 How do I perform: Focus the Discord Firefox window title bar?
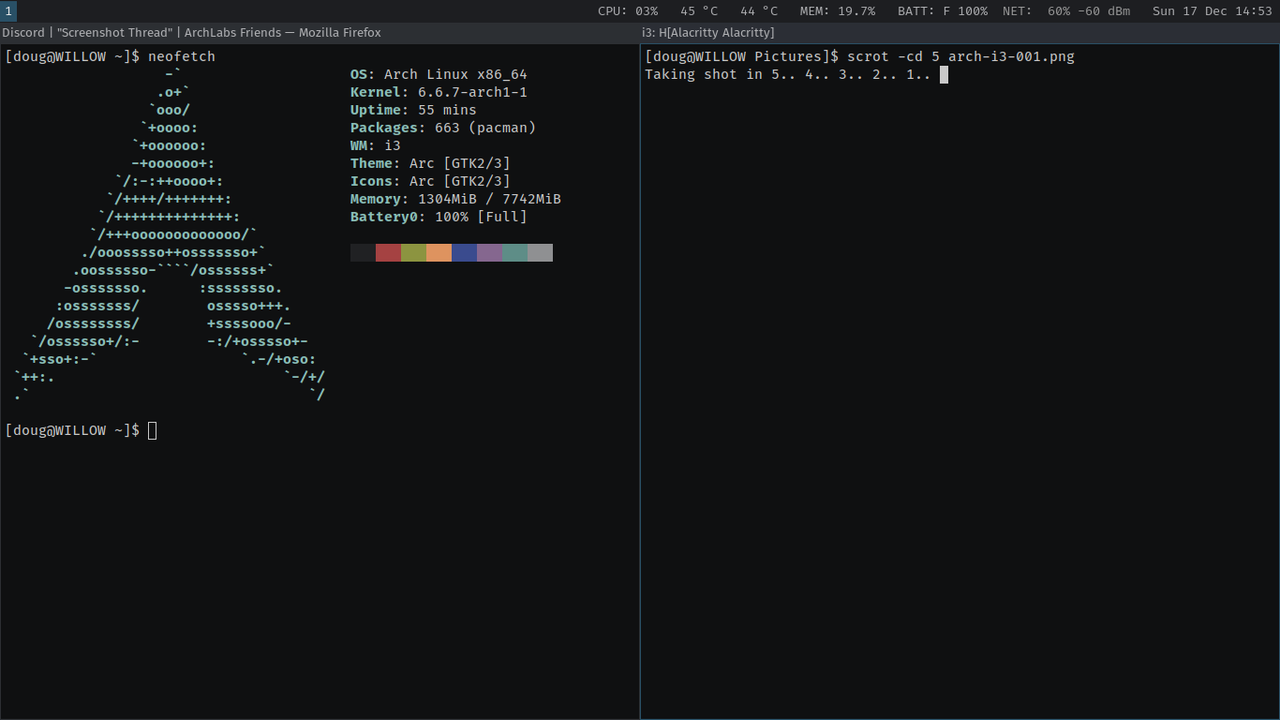319,32
